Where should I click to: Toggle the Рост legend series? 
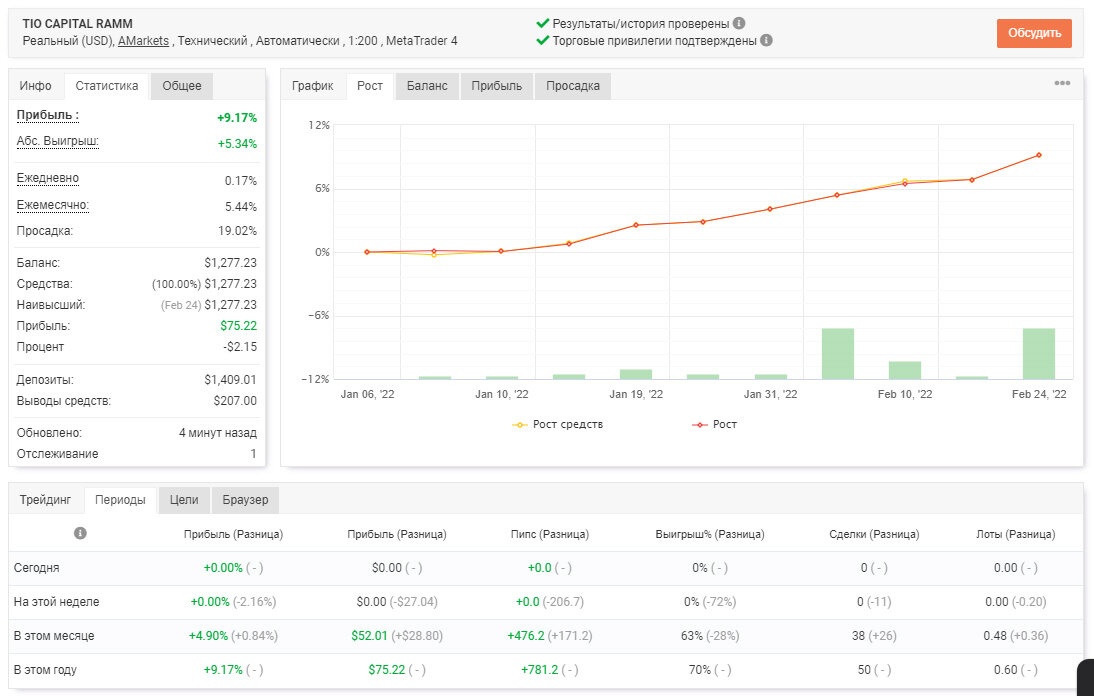click(714, 424)
